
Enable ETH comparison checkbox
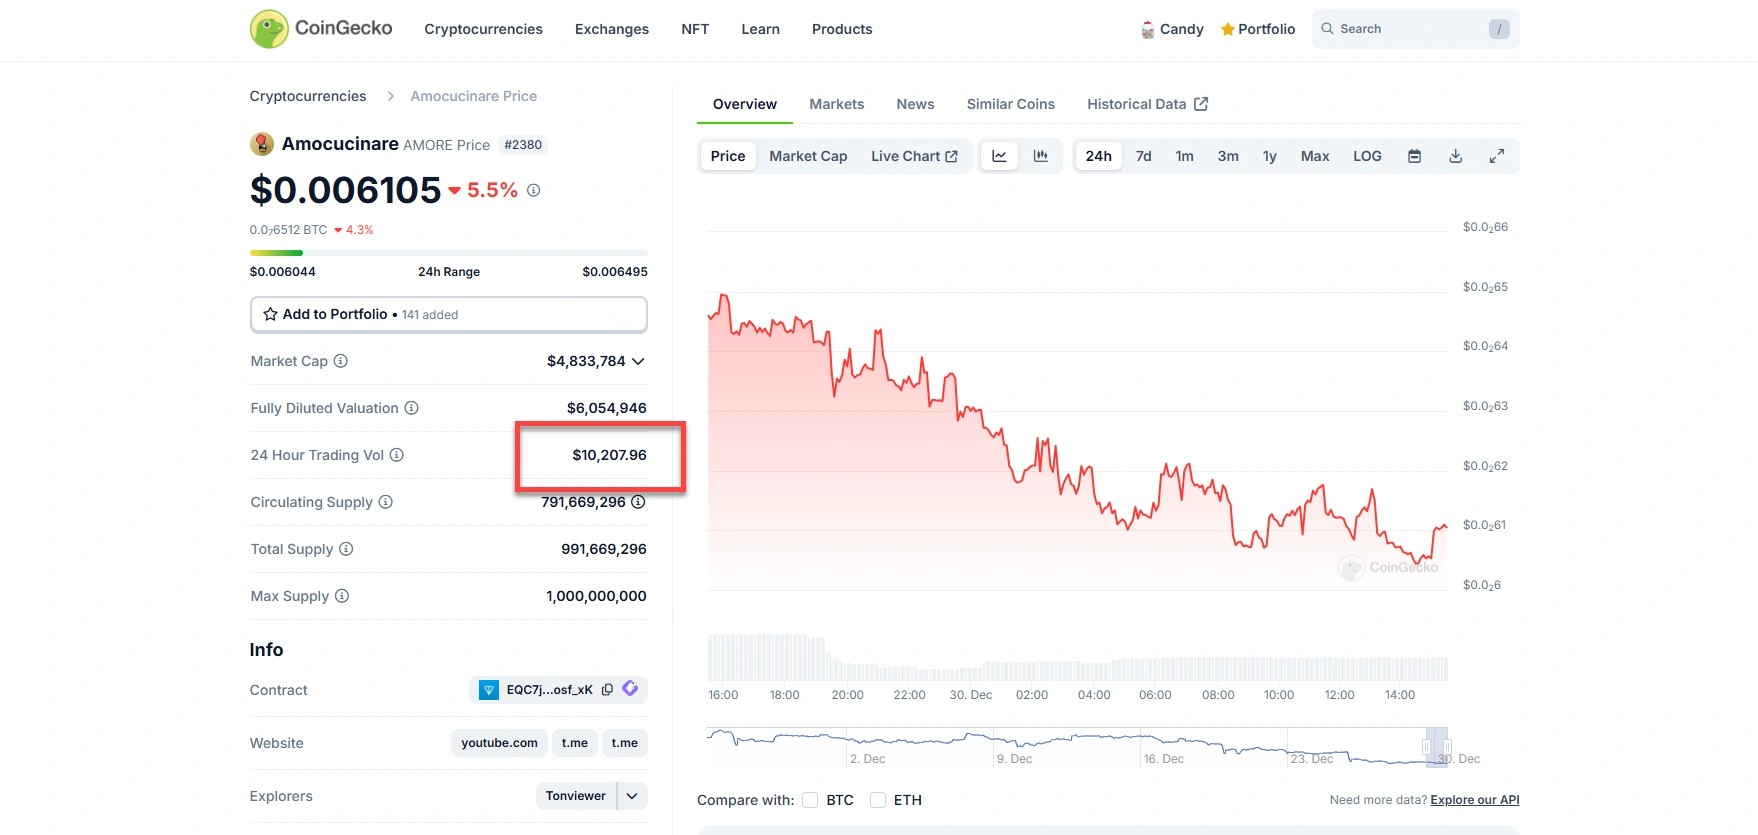pos(878,800)
